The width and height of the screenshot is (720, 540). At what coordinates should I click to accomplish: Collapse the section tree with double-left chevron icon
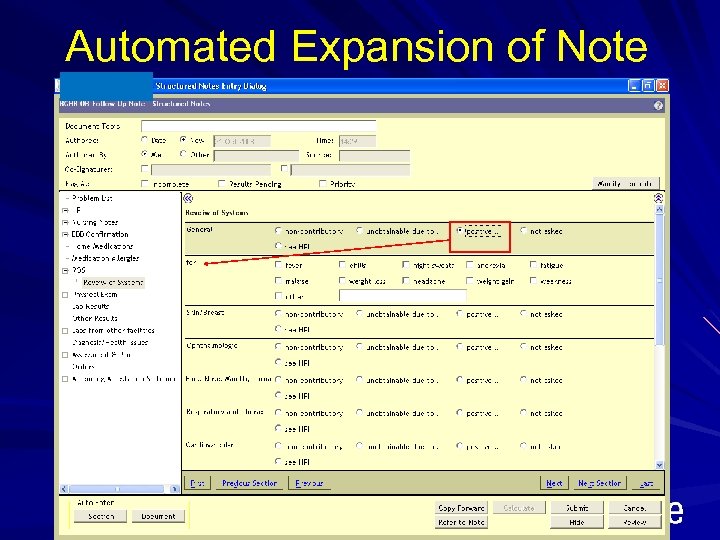coord(188,198)
